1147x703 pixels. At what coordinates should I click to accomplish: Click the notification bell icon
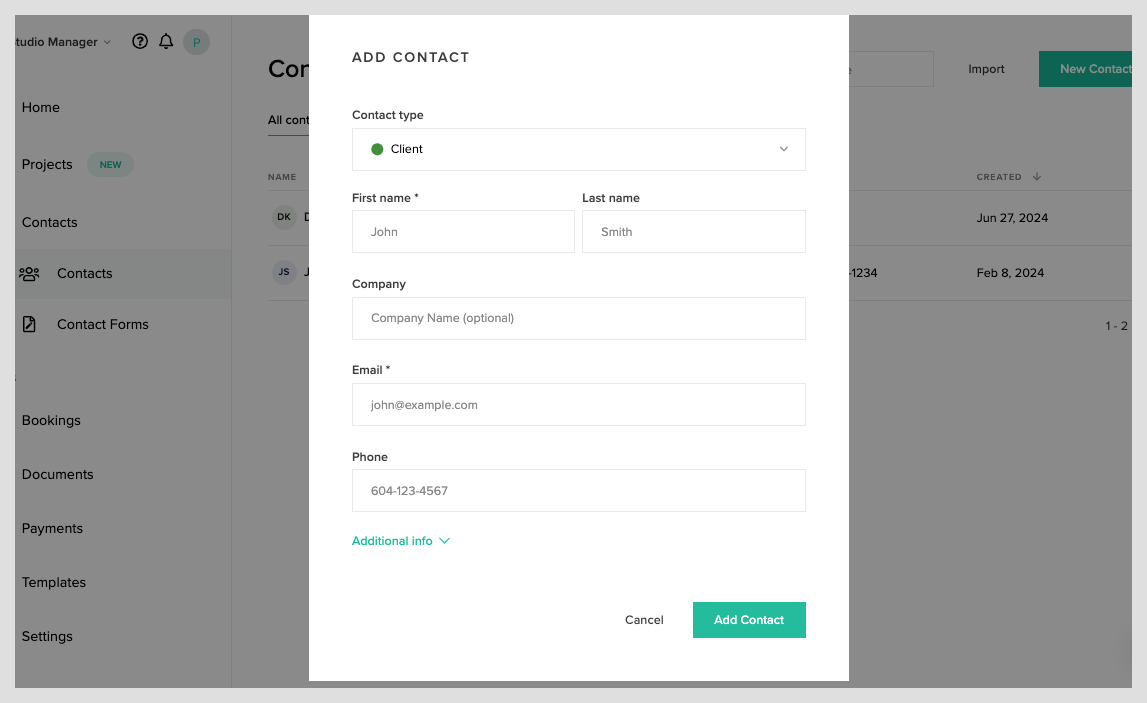[x=166, y=41]
